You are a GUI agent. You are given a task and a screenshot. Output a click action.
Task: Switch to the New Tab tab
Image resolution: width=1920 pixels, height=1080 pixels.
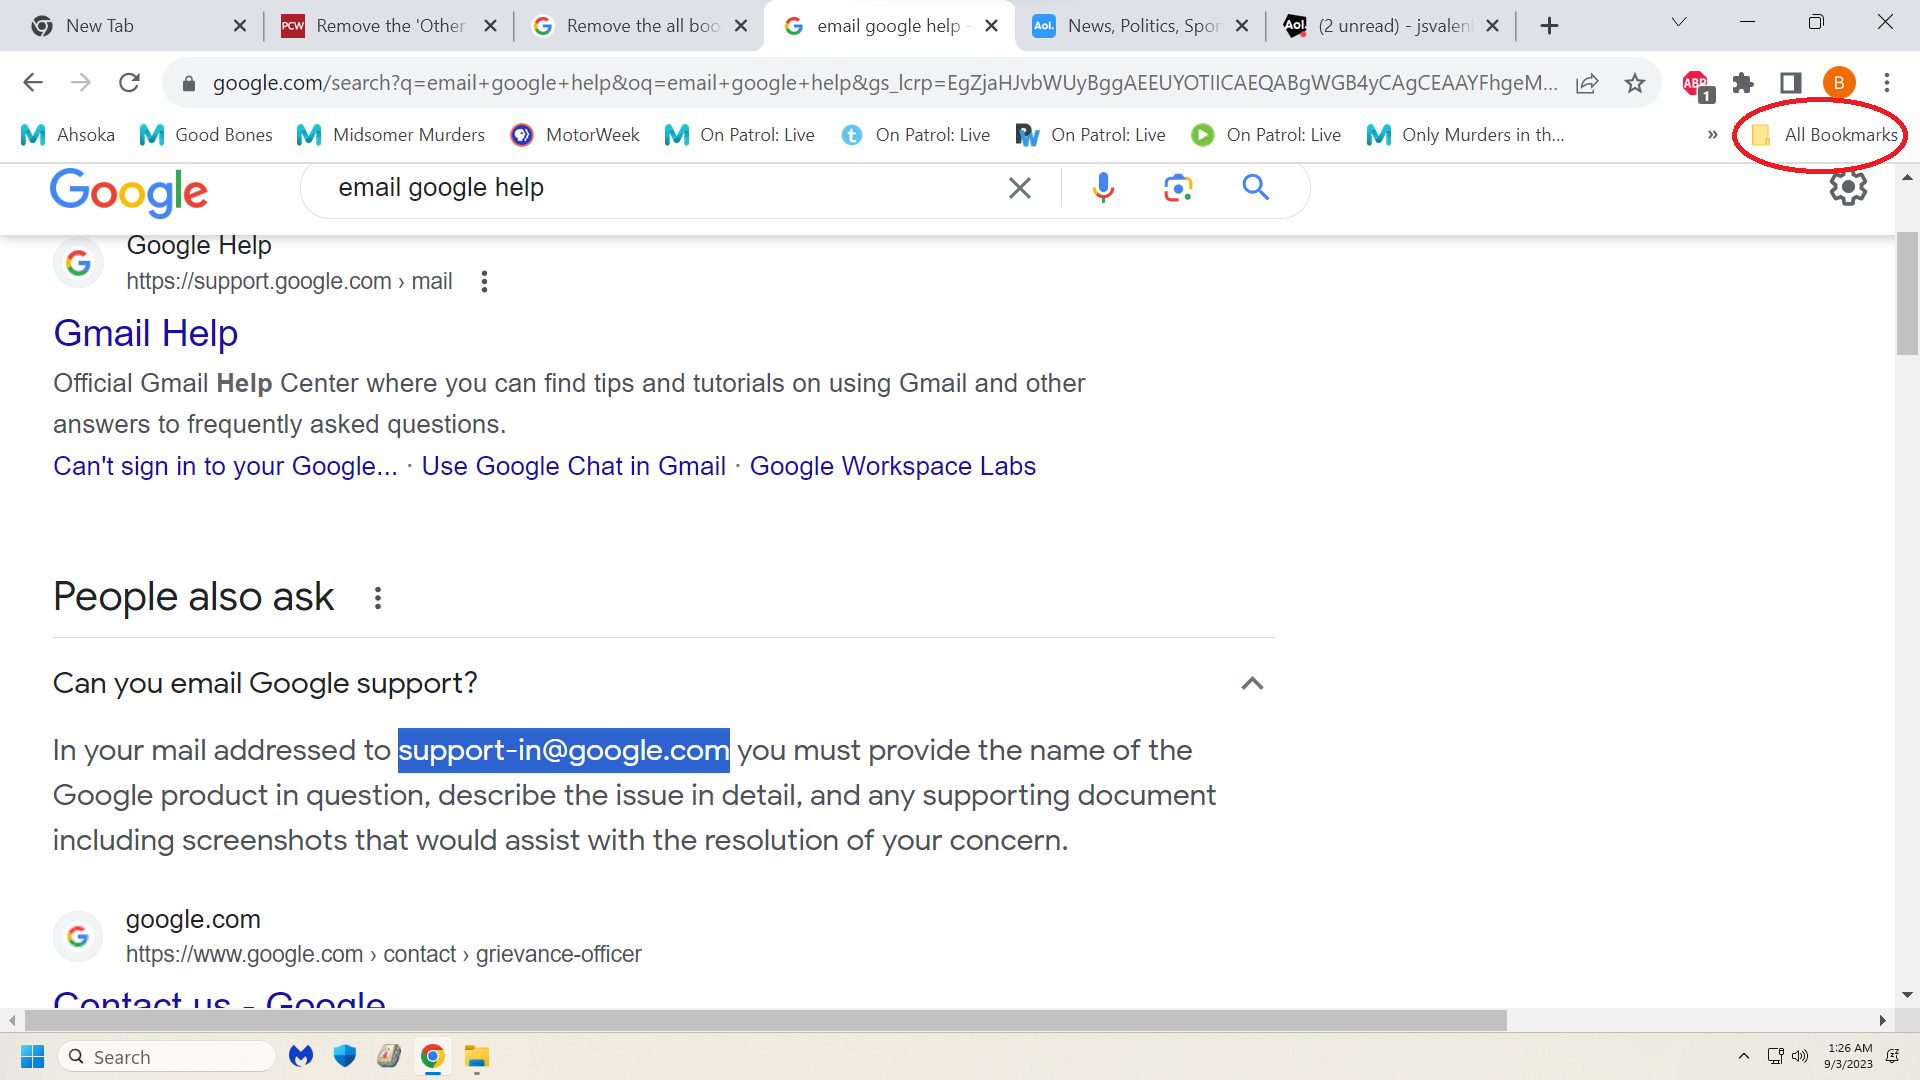[100, 26]
